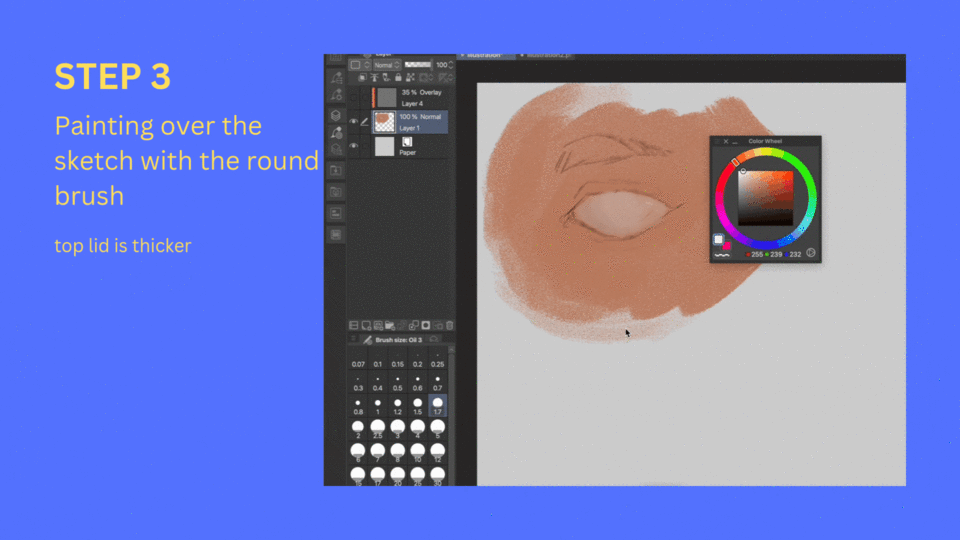Toggle set as draft layer icon

pos(386,78)
